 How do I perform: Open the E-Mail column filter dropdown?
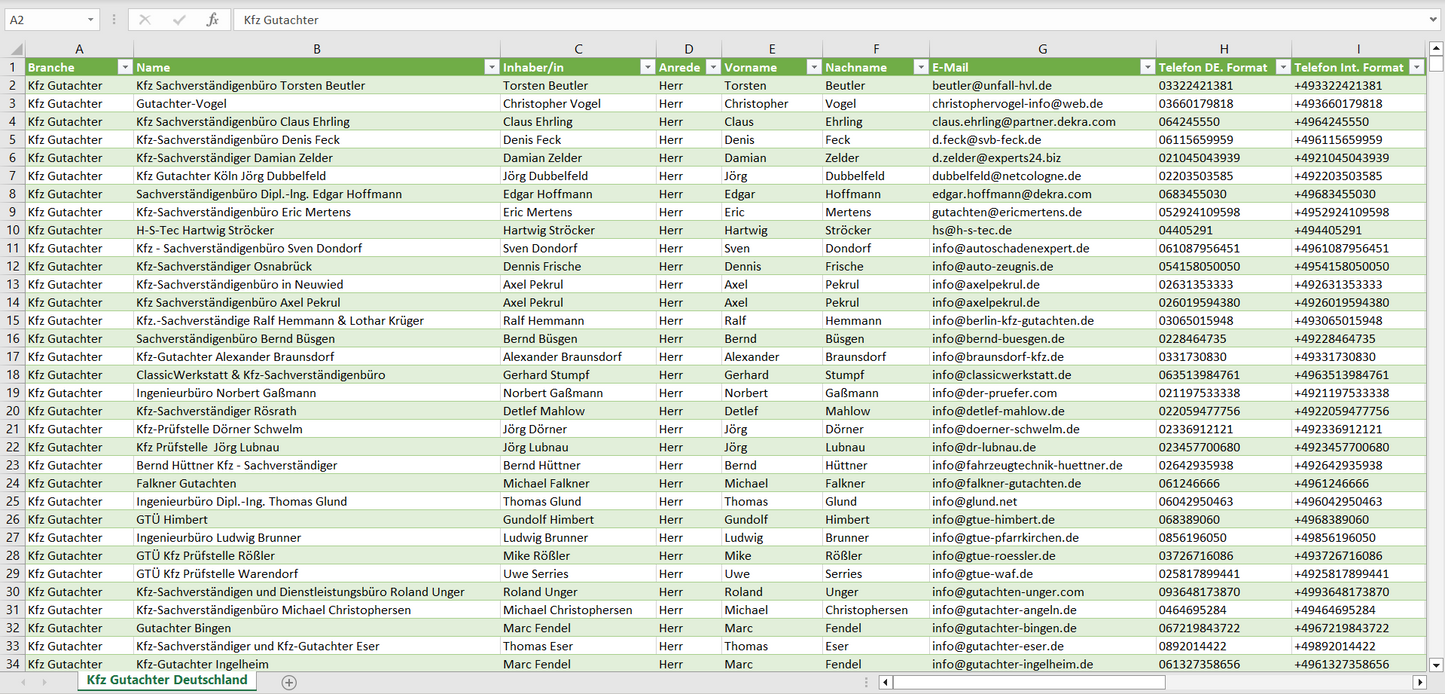click(1146, 67)
